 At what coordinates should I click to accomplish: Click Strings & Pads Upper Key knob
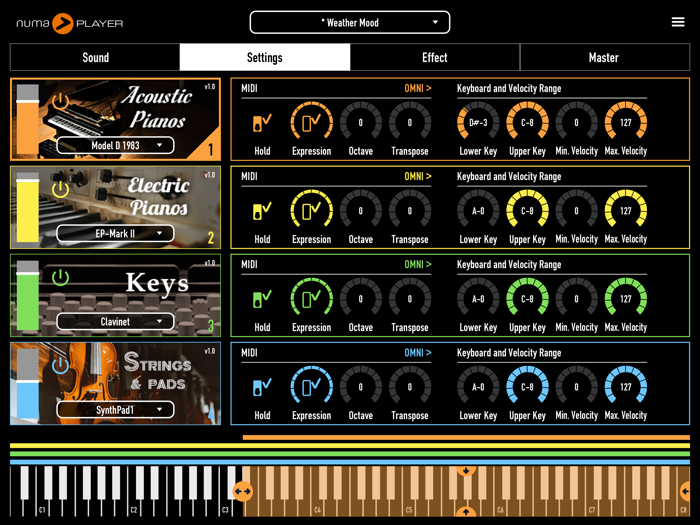(x=527, y=387)
